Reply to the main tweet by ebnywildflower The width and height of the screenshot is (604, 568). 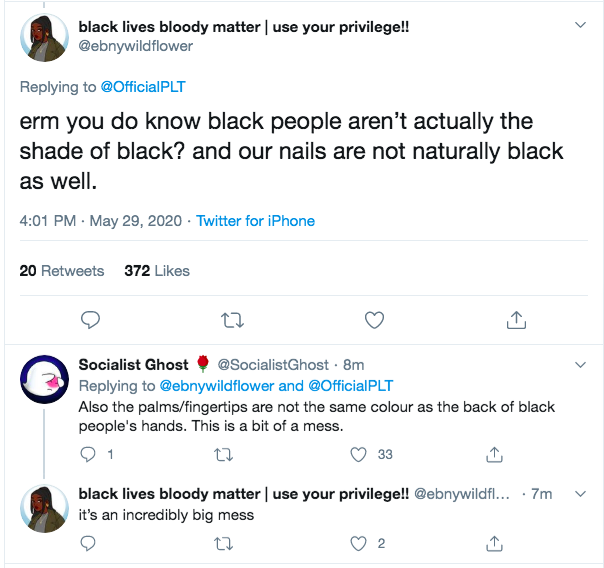(91, 320)
